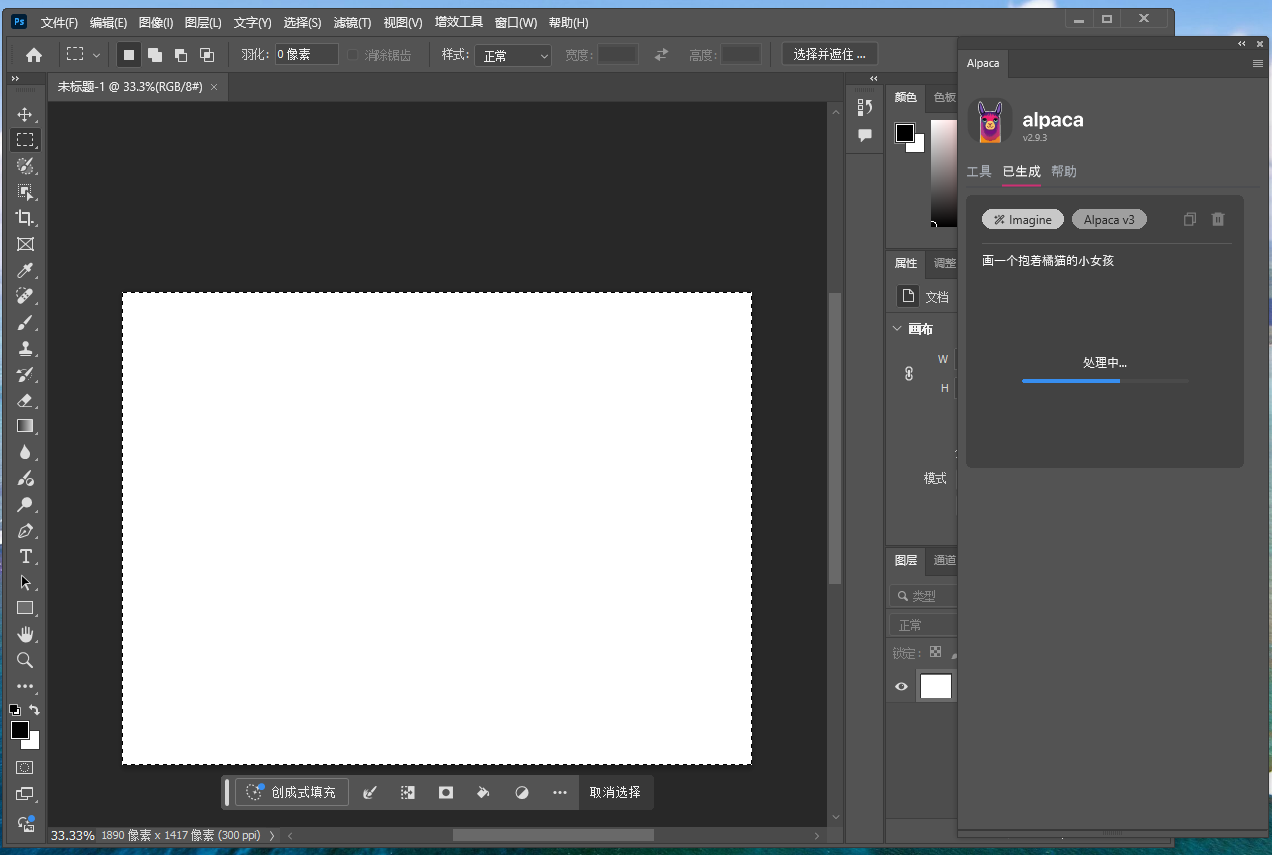
Task: Click the Imagine pill button
Action: coord(1023,219)
